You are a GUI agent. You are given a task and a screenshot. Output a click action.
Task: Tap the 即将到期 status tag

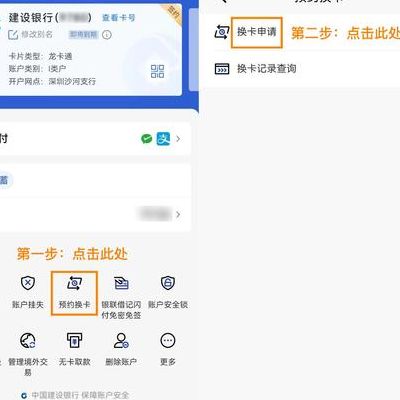(83, 34)
